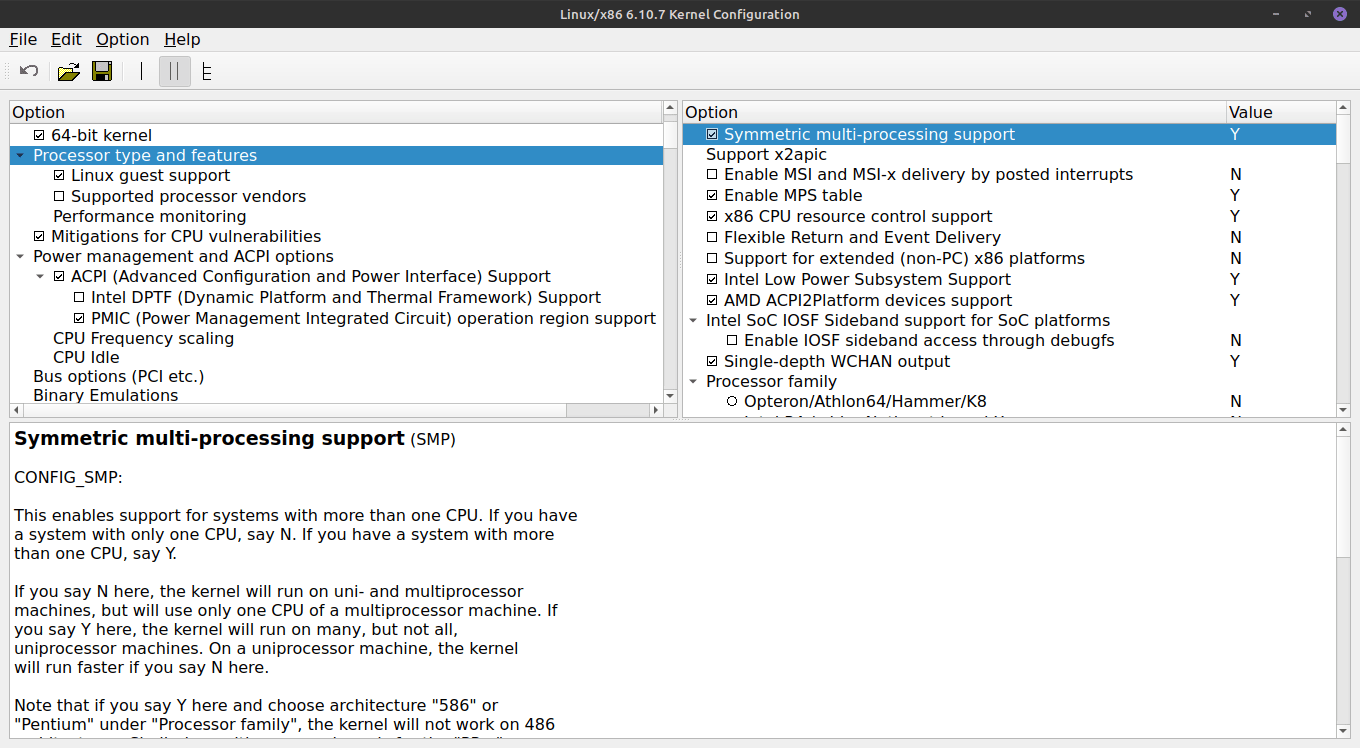
Task: Click right pane vertical scrollbar up arrow
Action: [x=1343, y=108]
